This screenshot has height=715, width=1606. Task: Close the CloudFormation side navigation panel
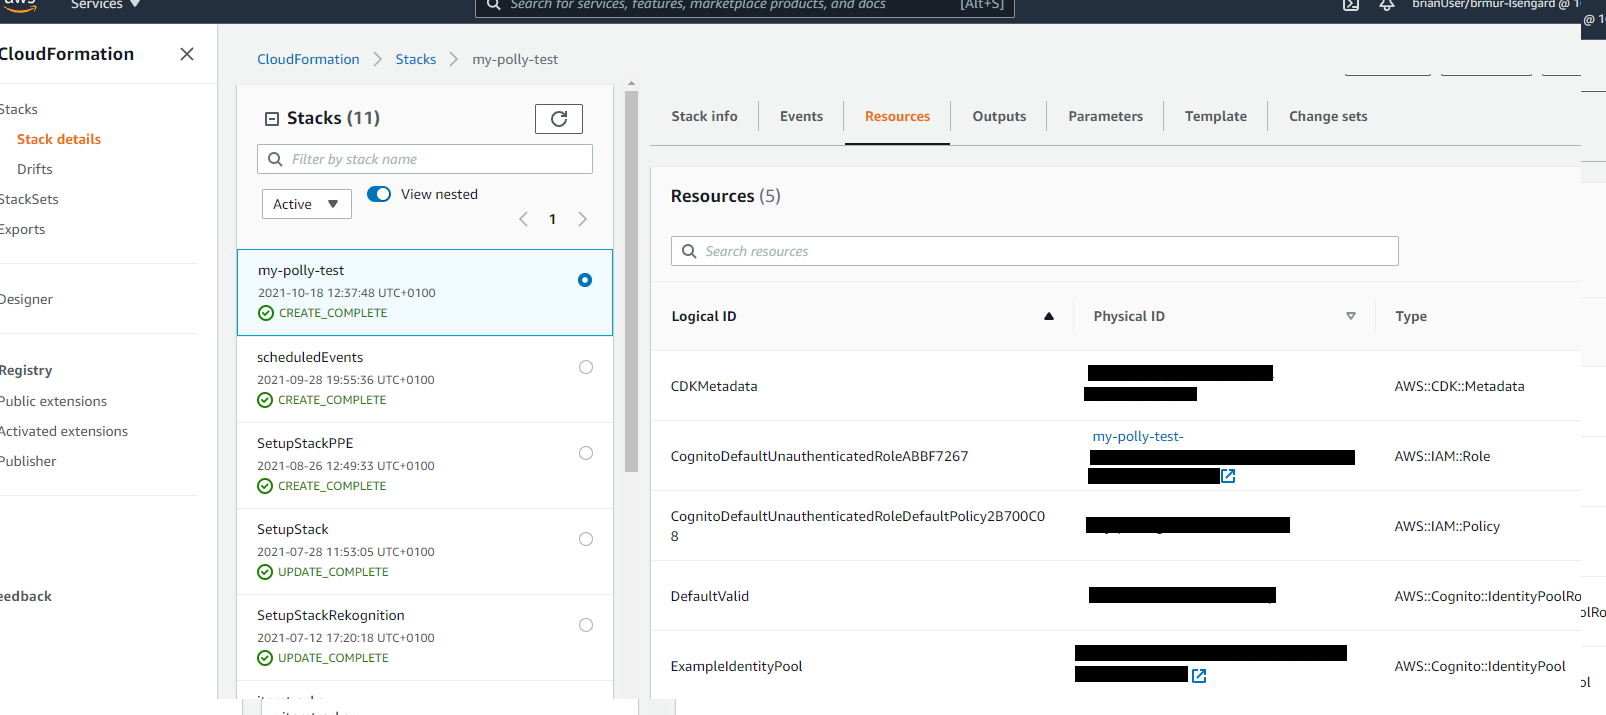(187, 54)
